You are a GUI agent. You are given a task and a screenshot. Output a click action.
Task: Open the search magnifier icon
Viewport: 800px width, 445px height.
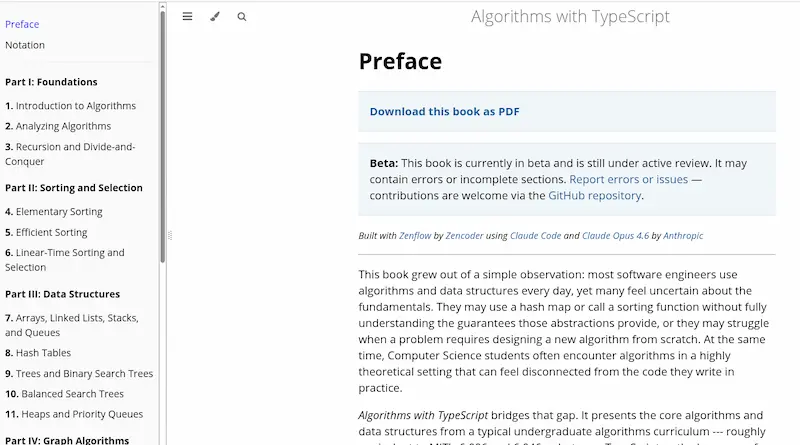pos(242,17)
